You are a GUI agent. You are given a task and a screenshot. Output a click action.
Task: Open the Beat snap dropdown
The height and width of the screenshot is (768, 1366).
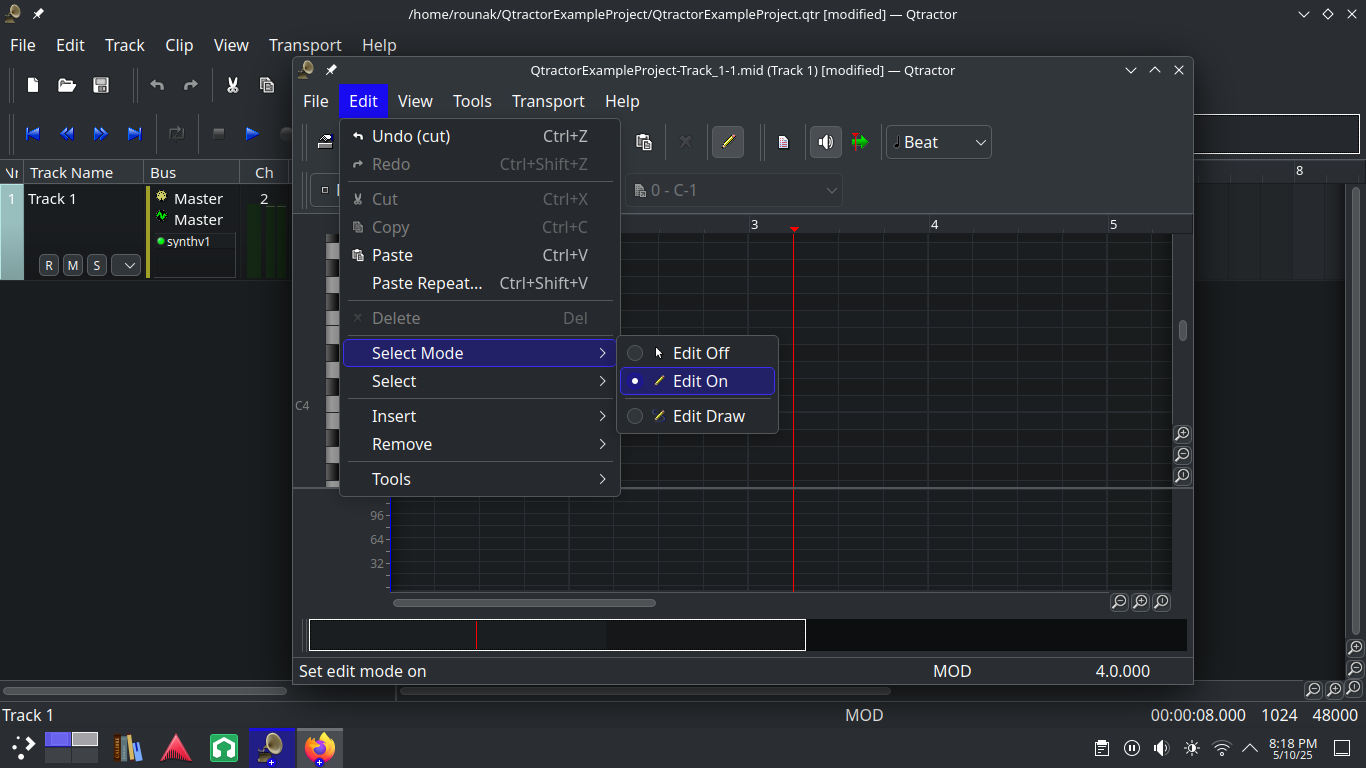coord(939,142)
